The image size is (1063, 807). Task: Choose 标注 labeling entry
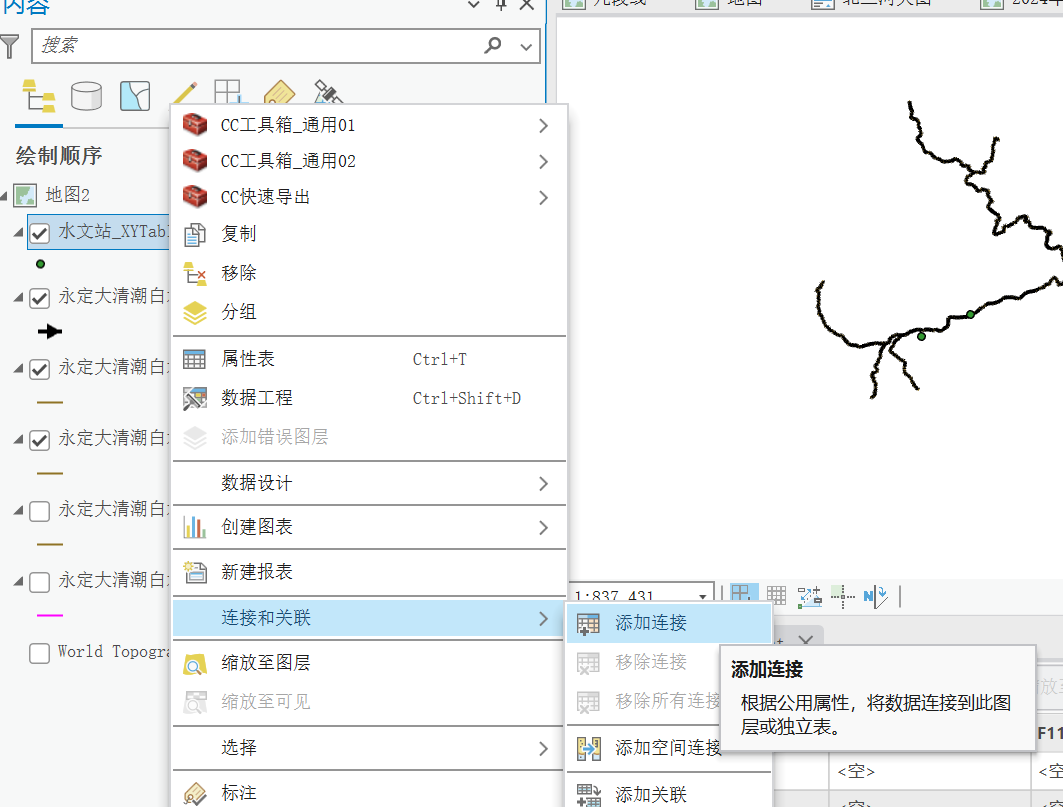pos(369,792)
